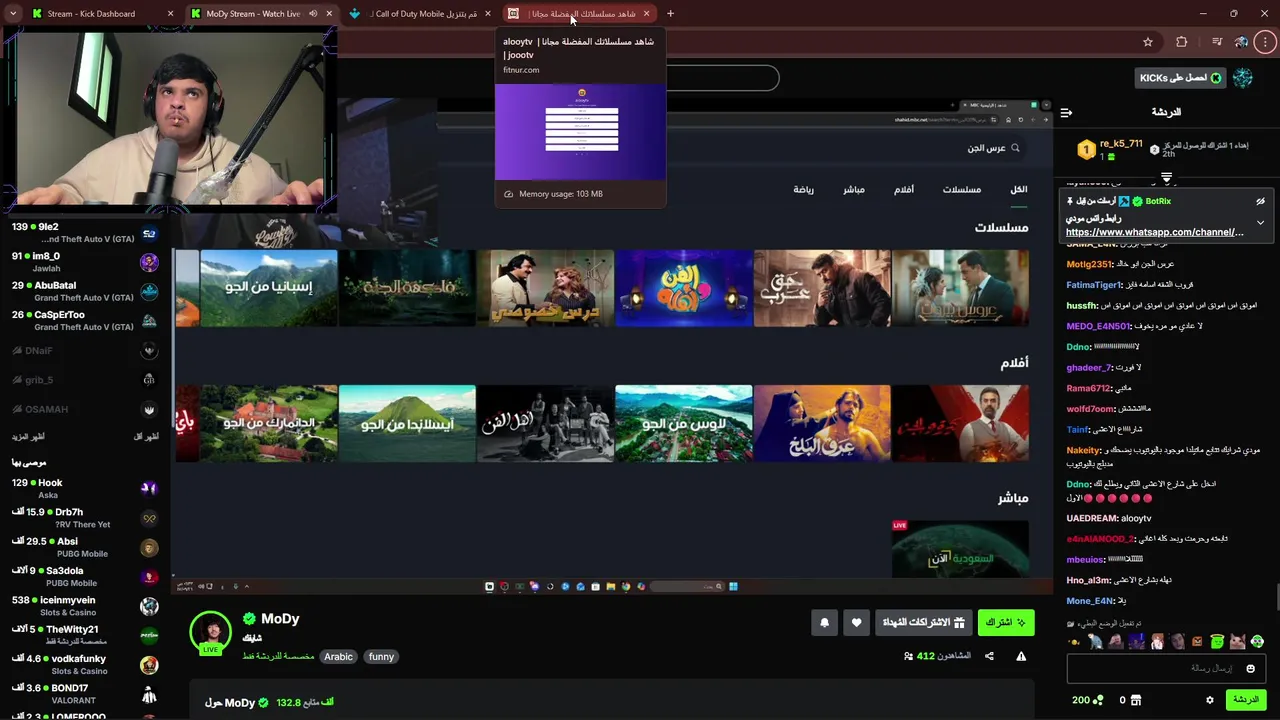The height and width of the screenshot is (720, 1280).
Task: Click the MoDy stream video player
Action: [x=612, y=345]
